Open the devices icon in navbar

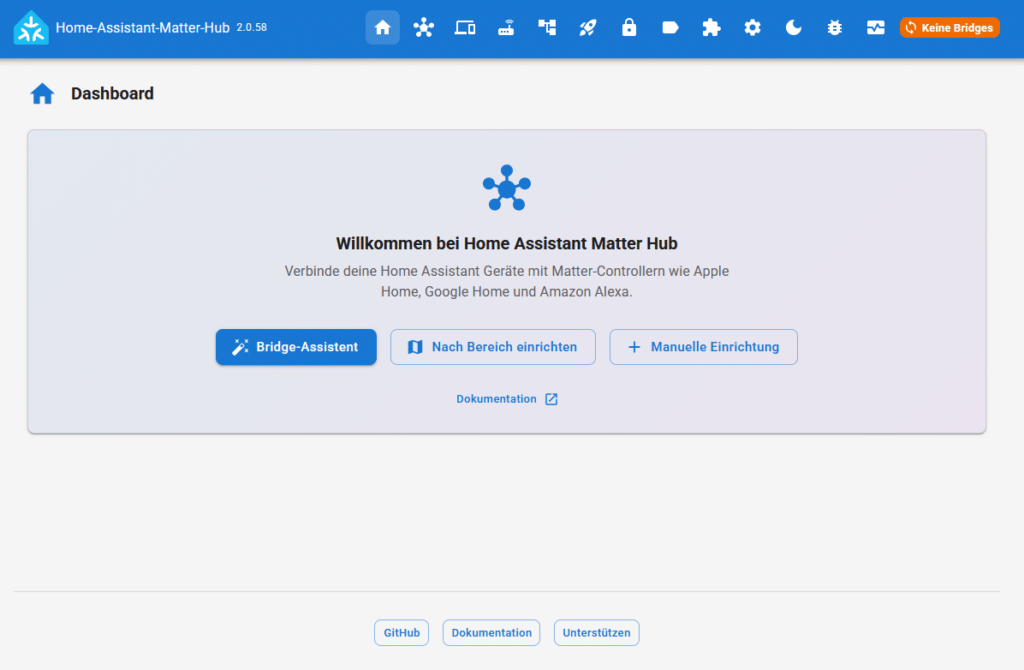pos(464,27)
